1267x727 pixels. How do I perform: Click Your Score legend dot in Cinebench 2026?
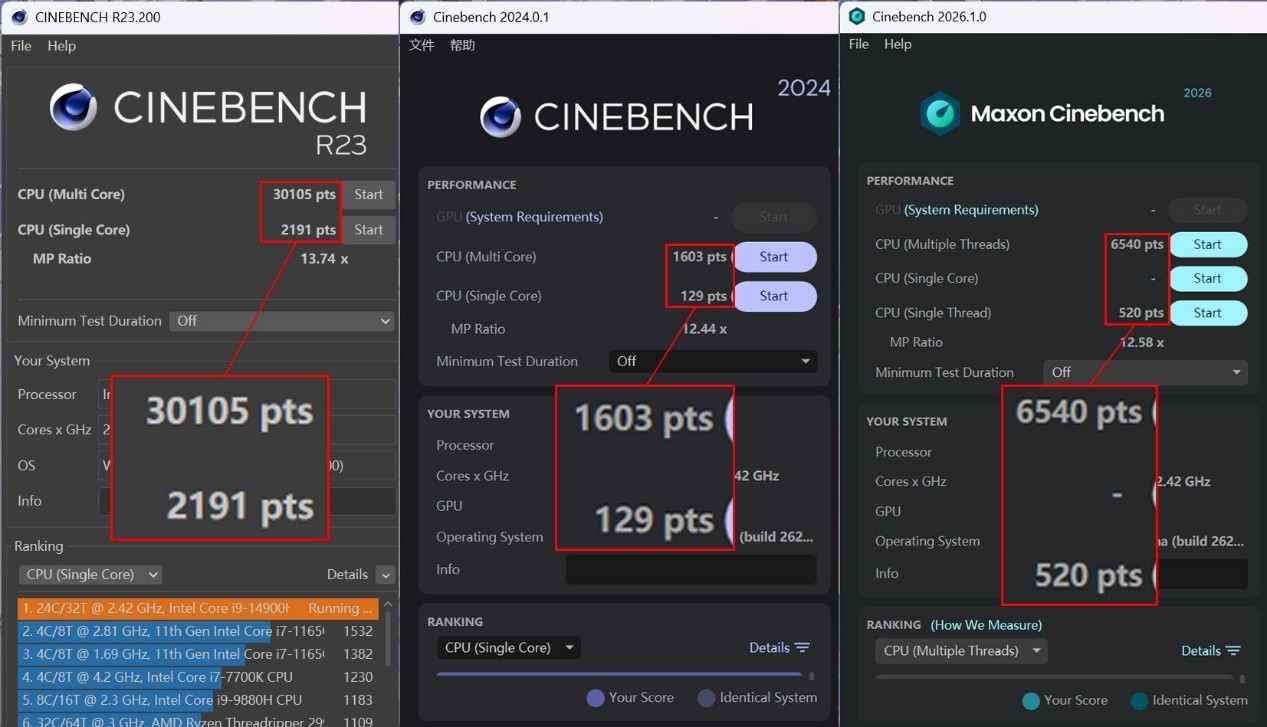click(x=1030, y=701)
